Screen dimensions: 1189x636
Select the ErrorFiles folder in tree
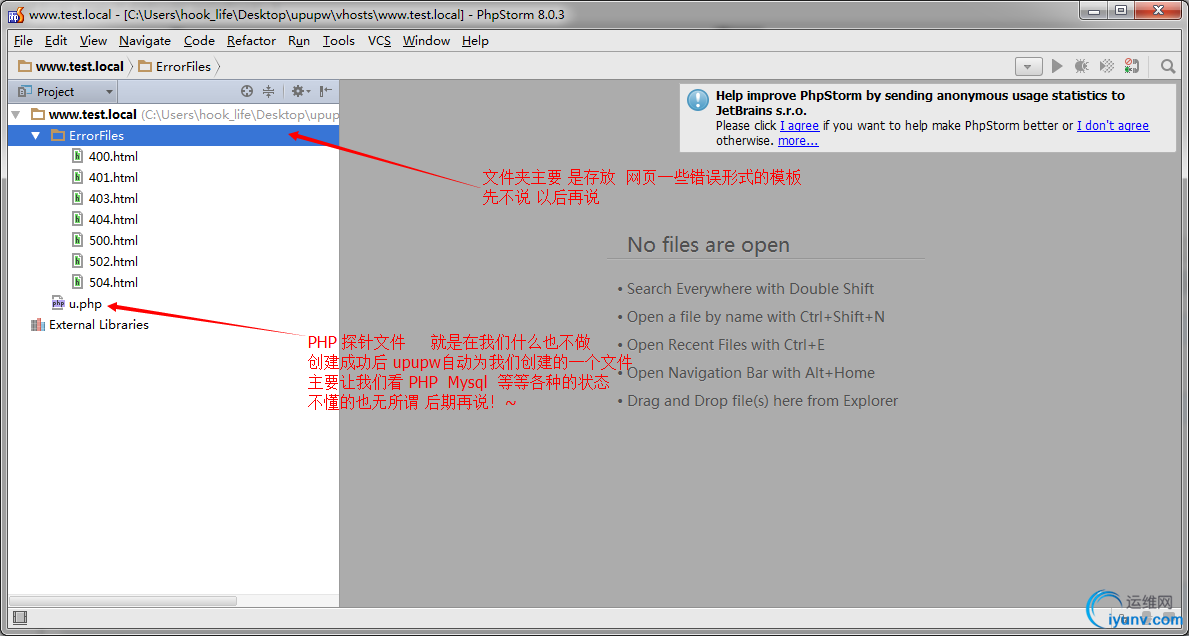pos(173,136)
